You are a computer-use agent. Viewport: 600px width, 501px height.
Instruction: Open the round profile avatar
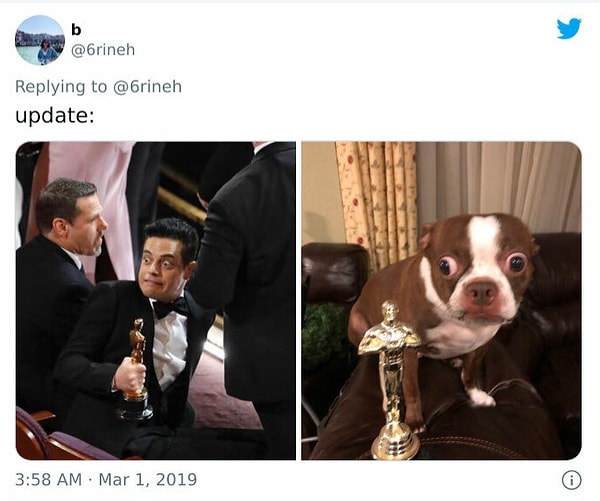click(40, 40)
